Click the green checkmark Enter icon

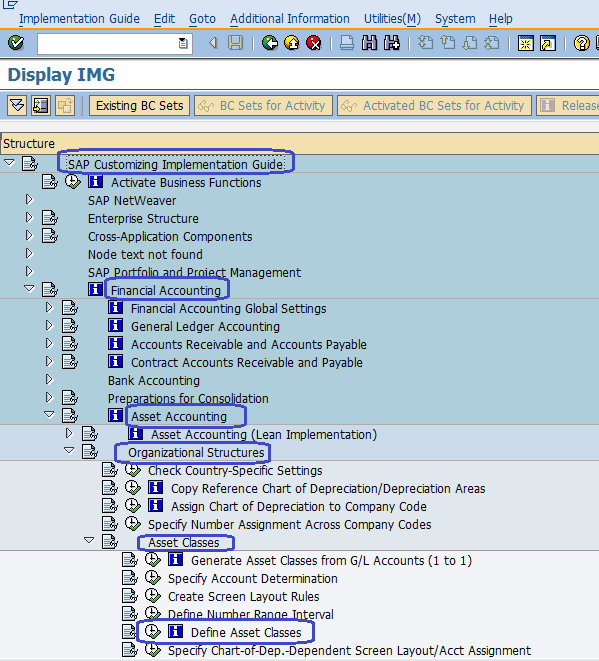click(x=16, y=43)
